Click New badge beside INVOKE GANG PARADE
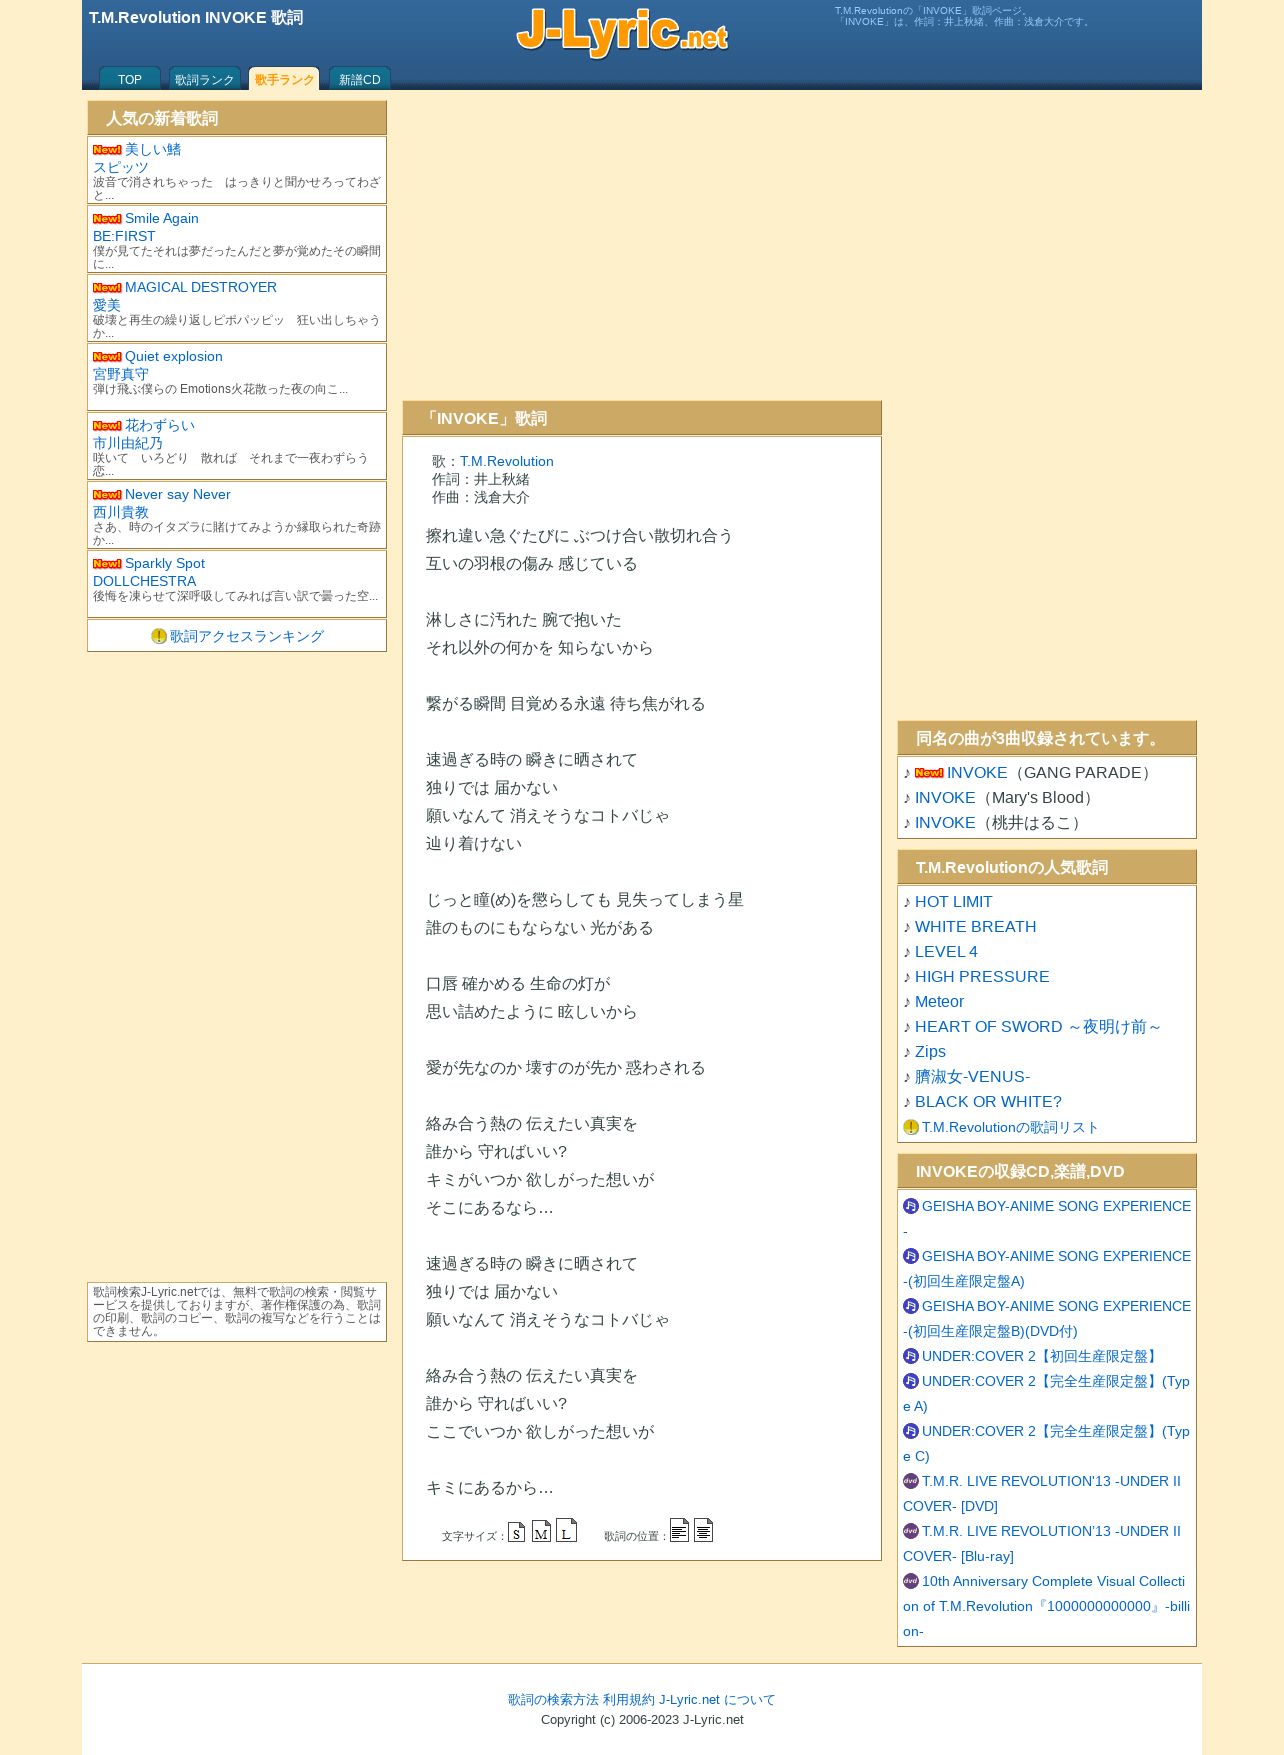 [x=929, y=773]
